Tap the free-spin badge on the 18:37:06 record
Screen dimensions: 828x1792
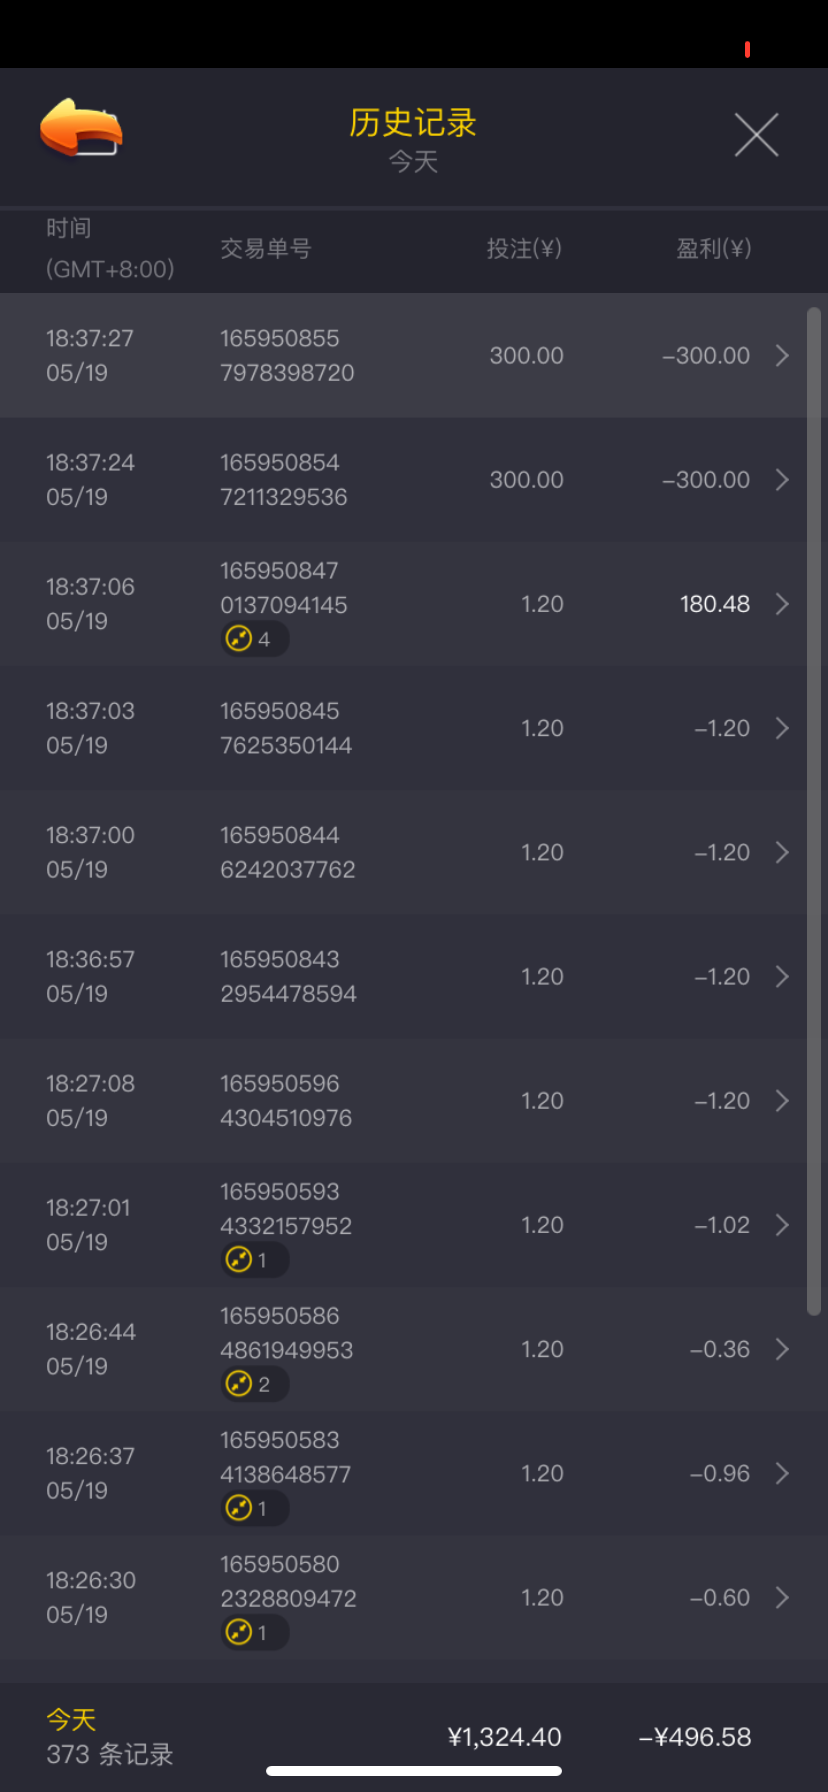pos(254,639)
